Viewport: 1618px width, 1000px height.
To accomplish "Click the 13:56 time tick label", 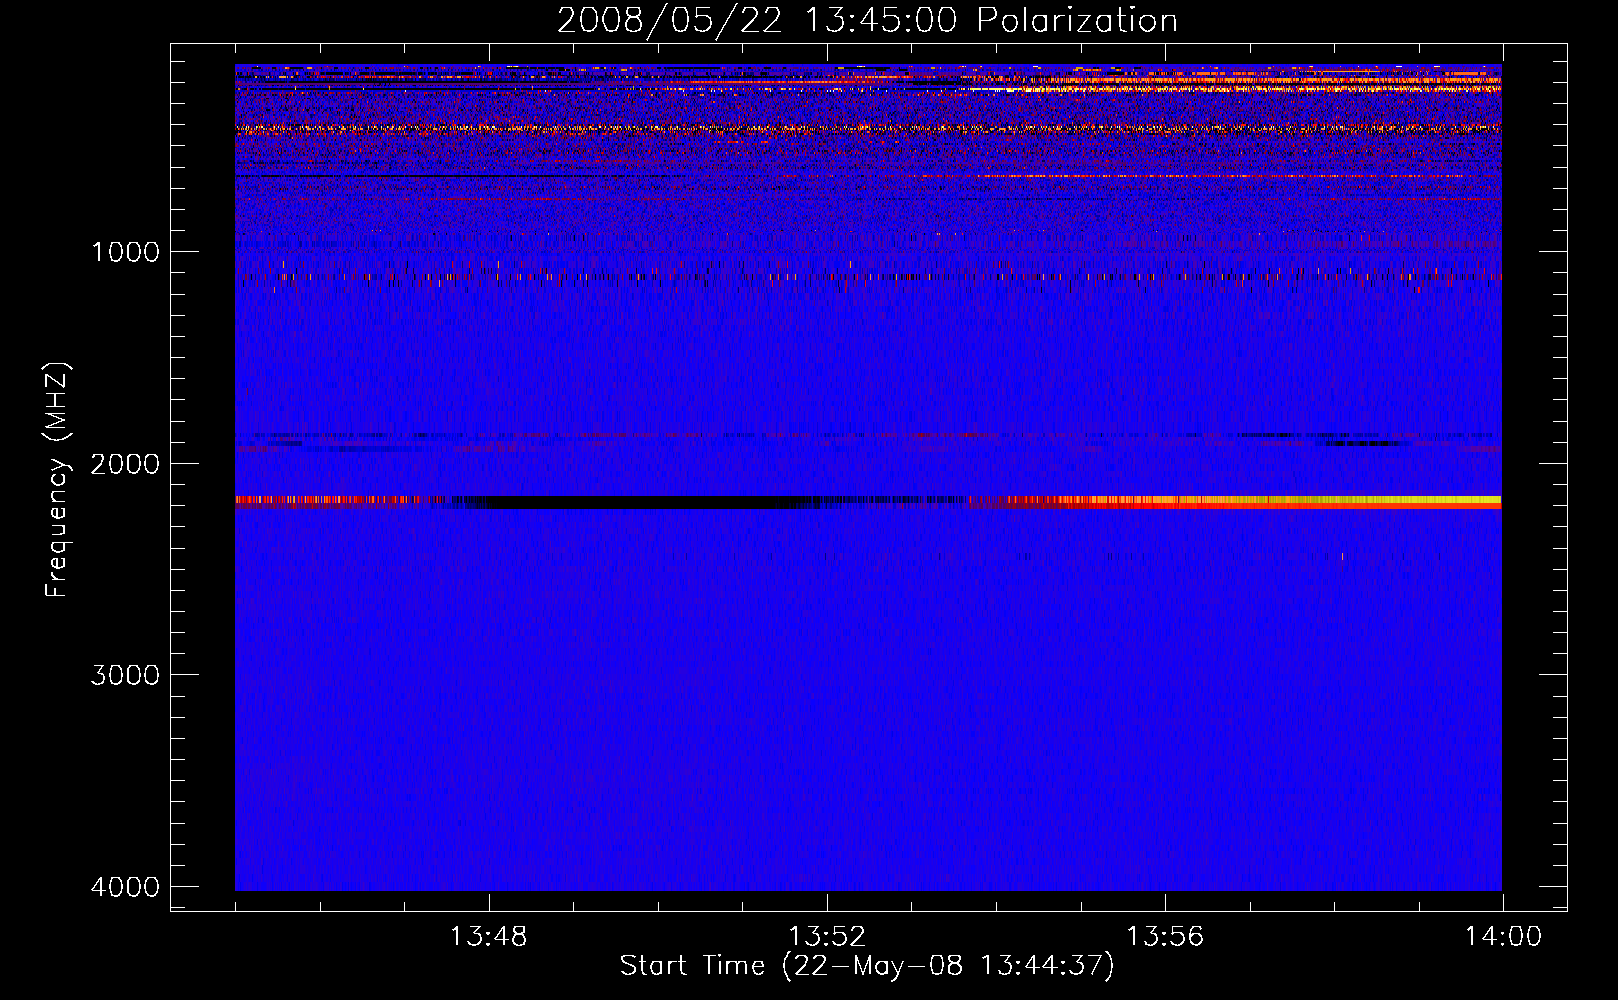I will pyautogui.click(x=1164, y=937).
